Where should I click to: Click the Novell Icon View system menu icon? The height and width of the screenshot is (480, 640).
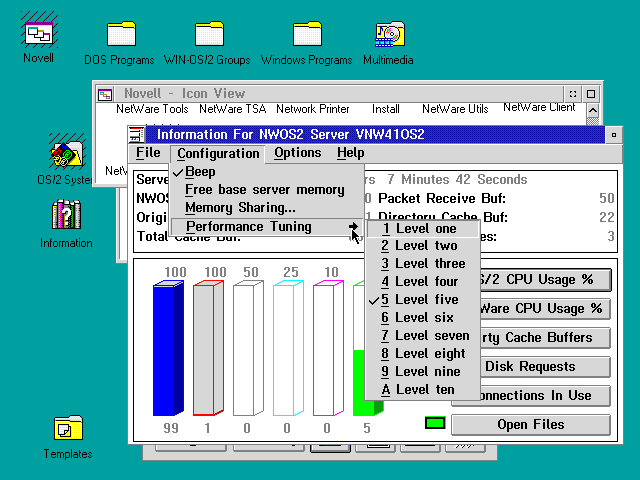[x=105, y=94]
